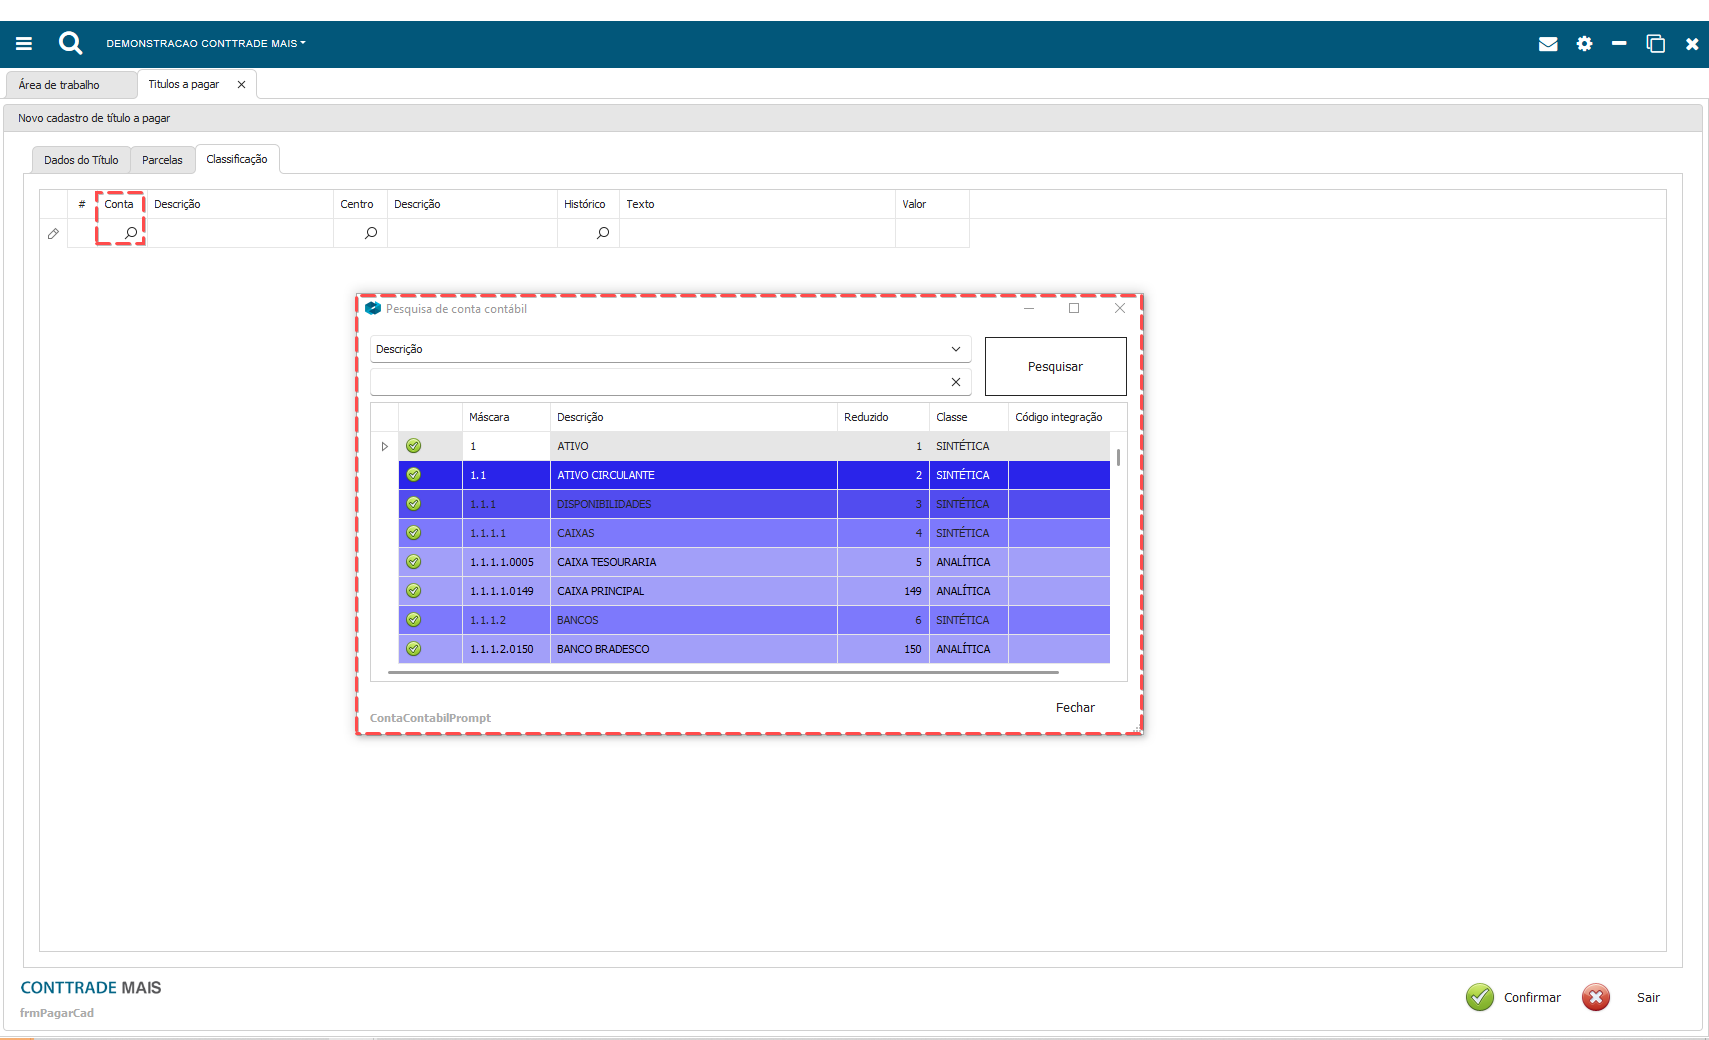Expand the ATIVO row arrow indicator
1709x1040 pixels.
coord(384,446)
